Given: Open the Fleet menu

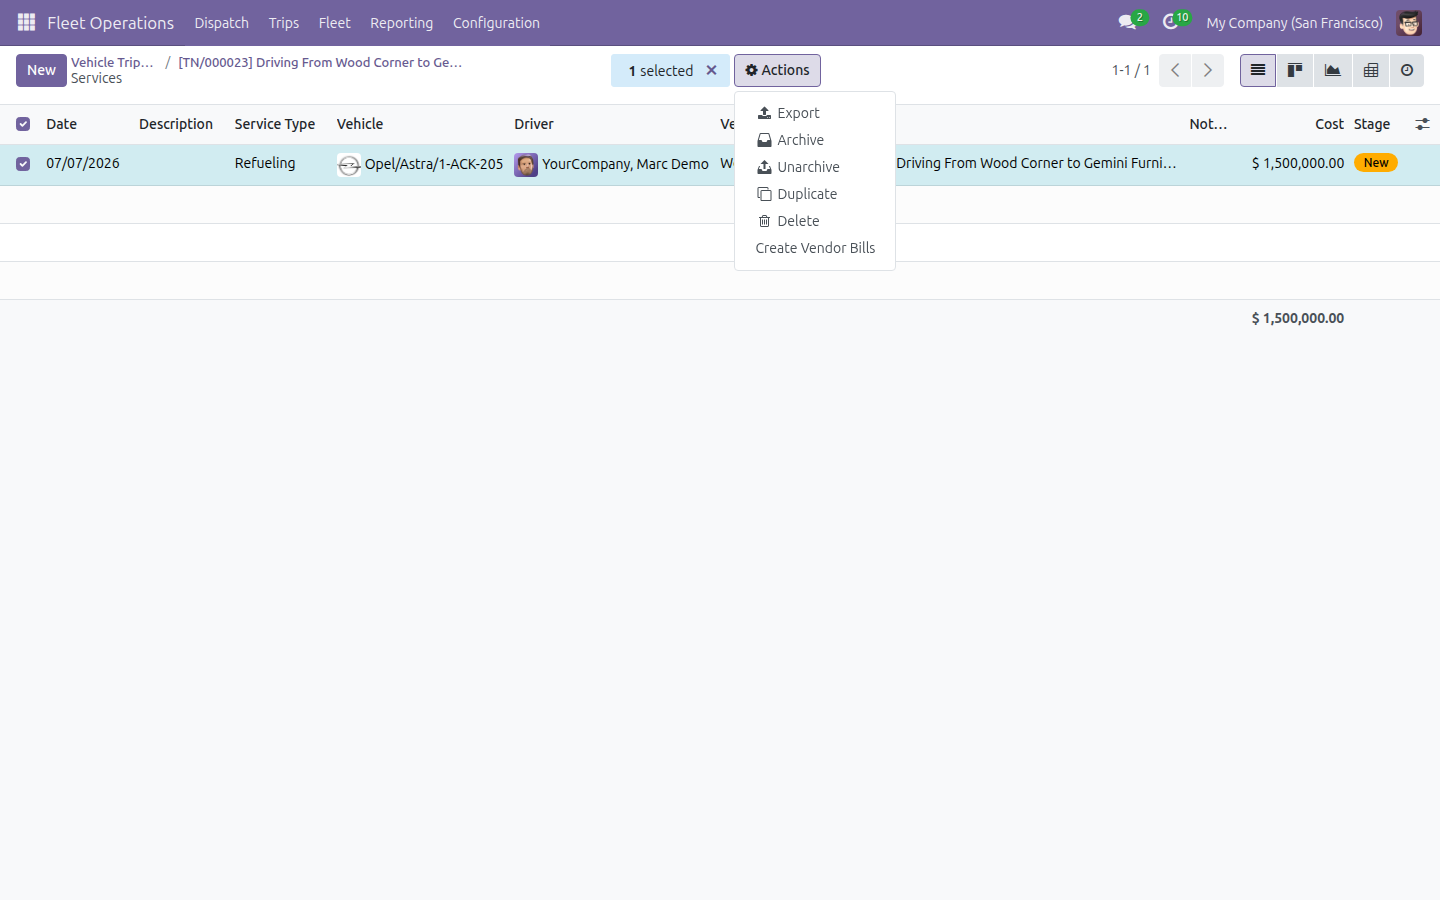Looking at the screenshot, I should (334, 22).
